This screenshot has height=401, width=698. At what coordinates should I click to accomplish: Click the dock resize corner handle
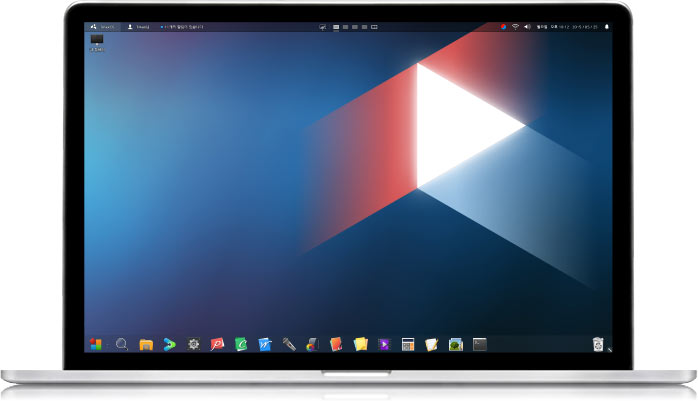click(x=609, y=350)
